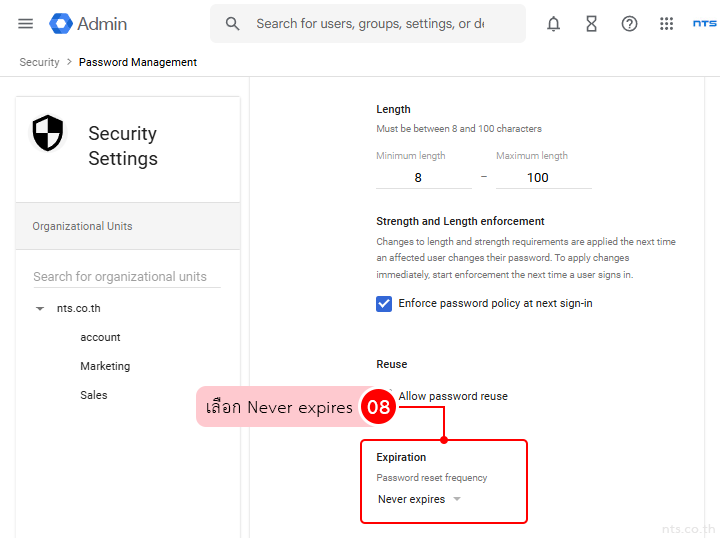Click the search magnifier icon

click(x=233, y=24)
